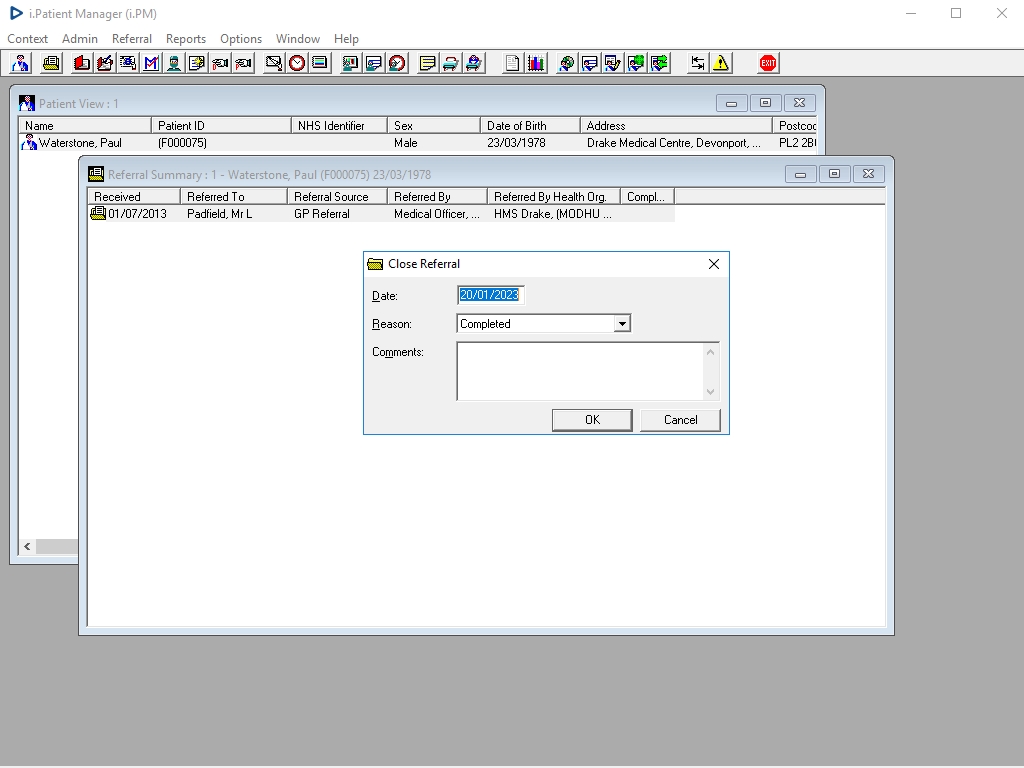
Task: Open the Help menu
Action: 346,39
